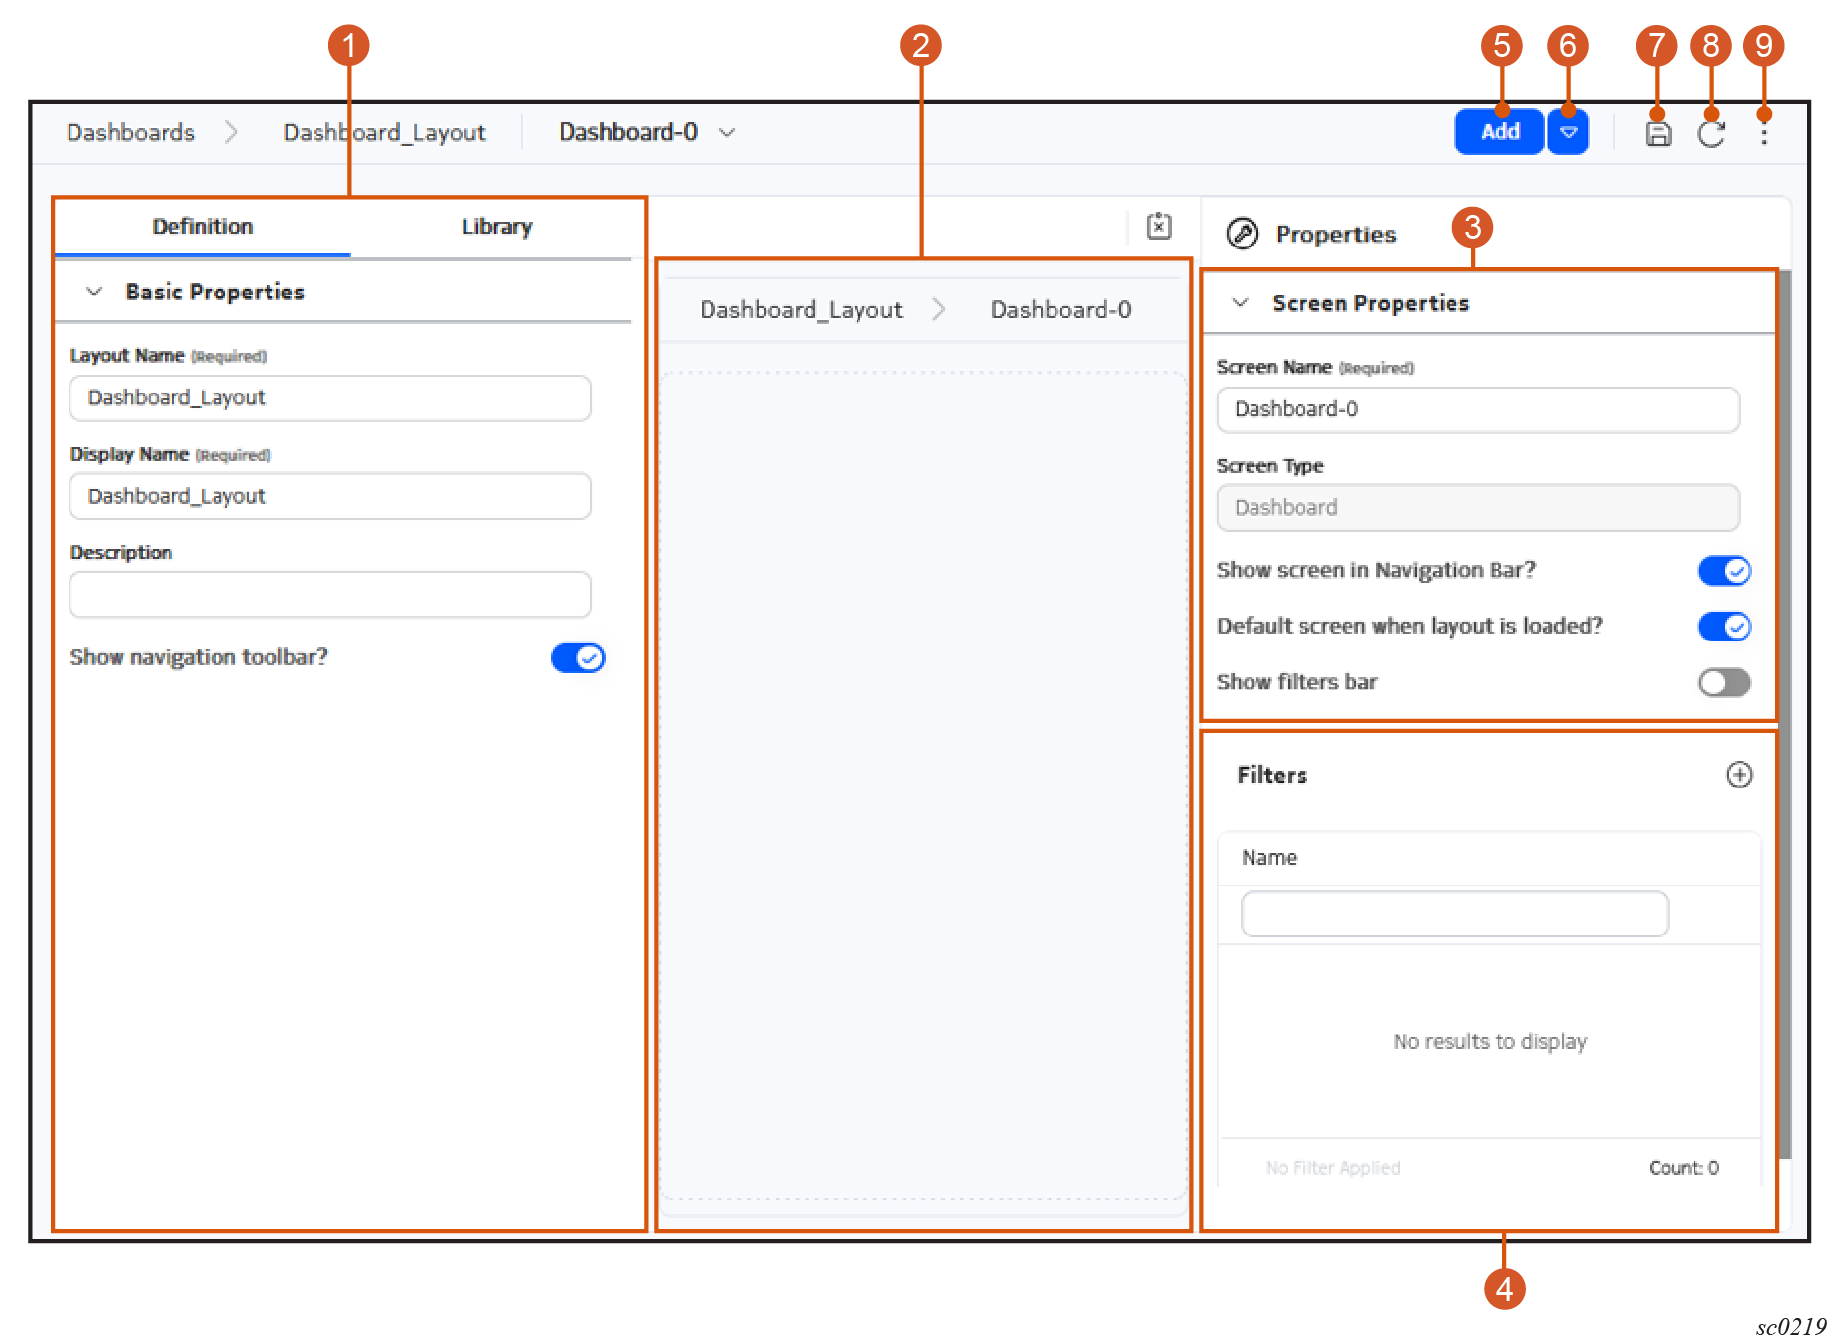The image size is (1839, 1343).
Task: Click the disabled Screen Type field
Action: pos(1477,508)
